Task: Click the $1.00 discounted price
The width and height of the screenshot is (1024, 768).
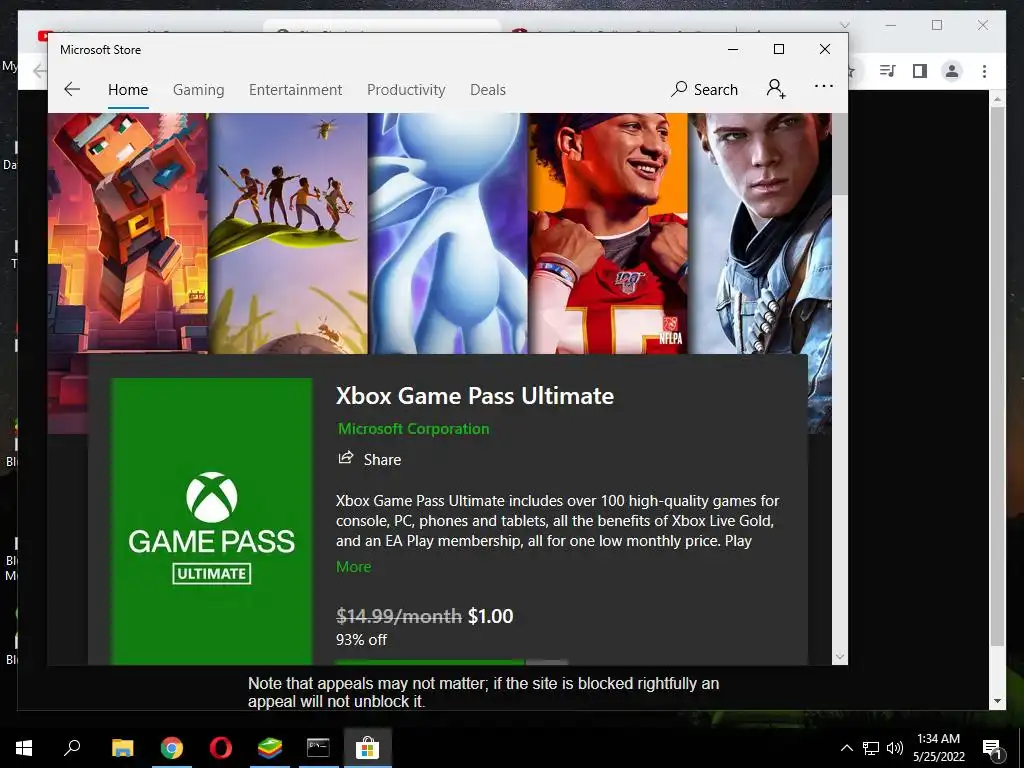Action: [490, 616]
